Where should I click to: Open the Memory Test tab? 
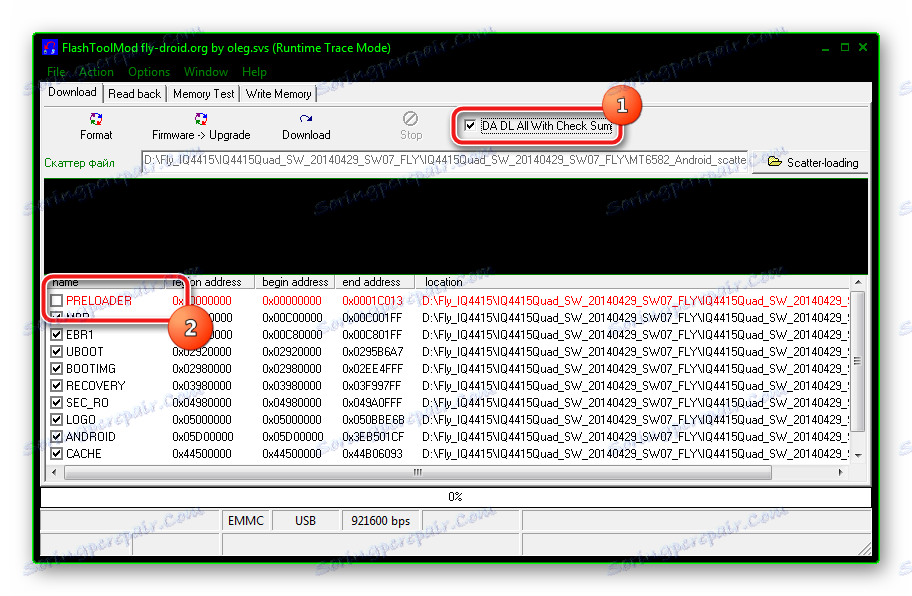(x=203, y=93)
